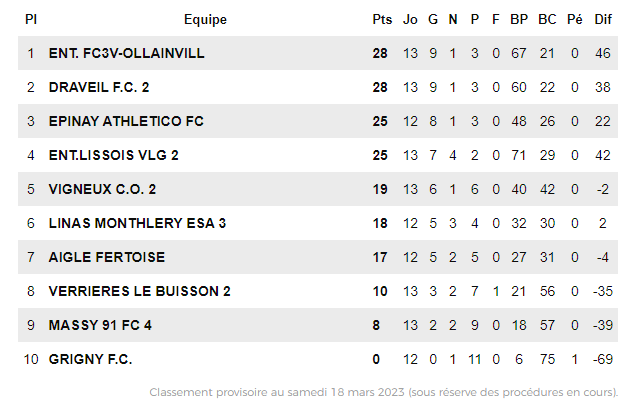Click the BP column header
The image size is (644, 420).
[519, 19]
